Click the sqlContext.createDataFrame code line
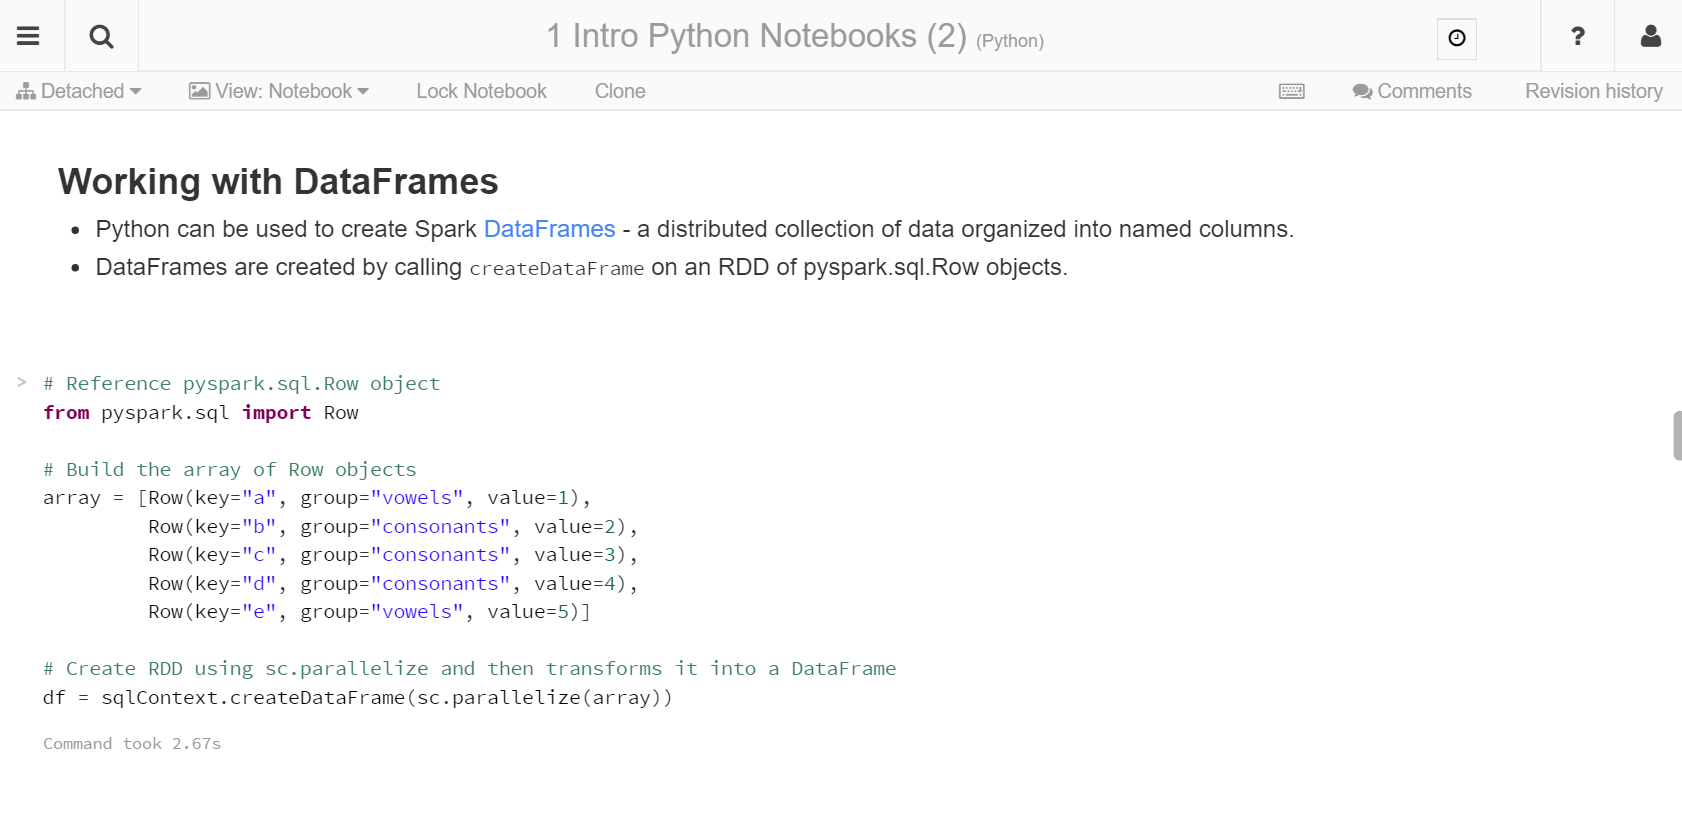This screenshot has width=1682, height=825. (x=357, y=698)
